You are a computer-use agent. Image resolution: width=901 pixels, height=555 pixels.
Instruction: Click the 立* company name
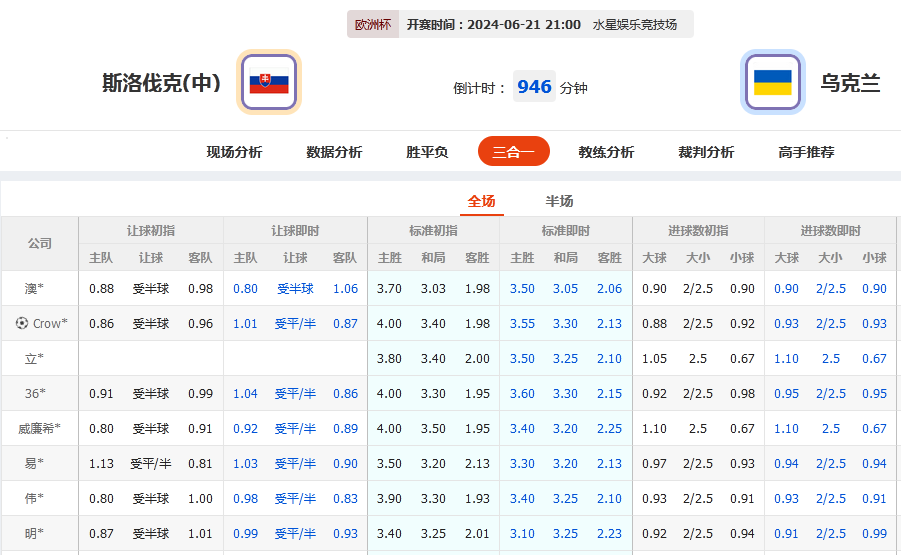click(34, 359)
